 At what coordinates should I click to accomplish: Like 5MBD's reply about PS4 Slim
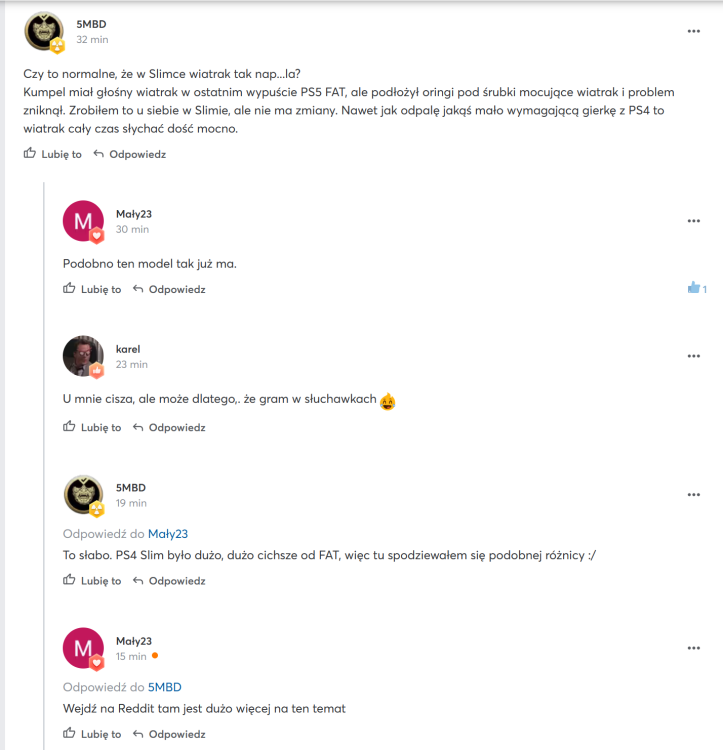(x=92, y=580)
